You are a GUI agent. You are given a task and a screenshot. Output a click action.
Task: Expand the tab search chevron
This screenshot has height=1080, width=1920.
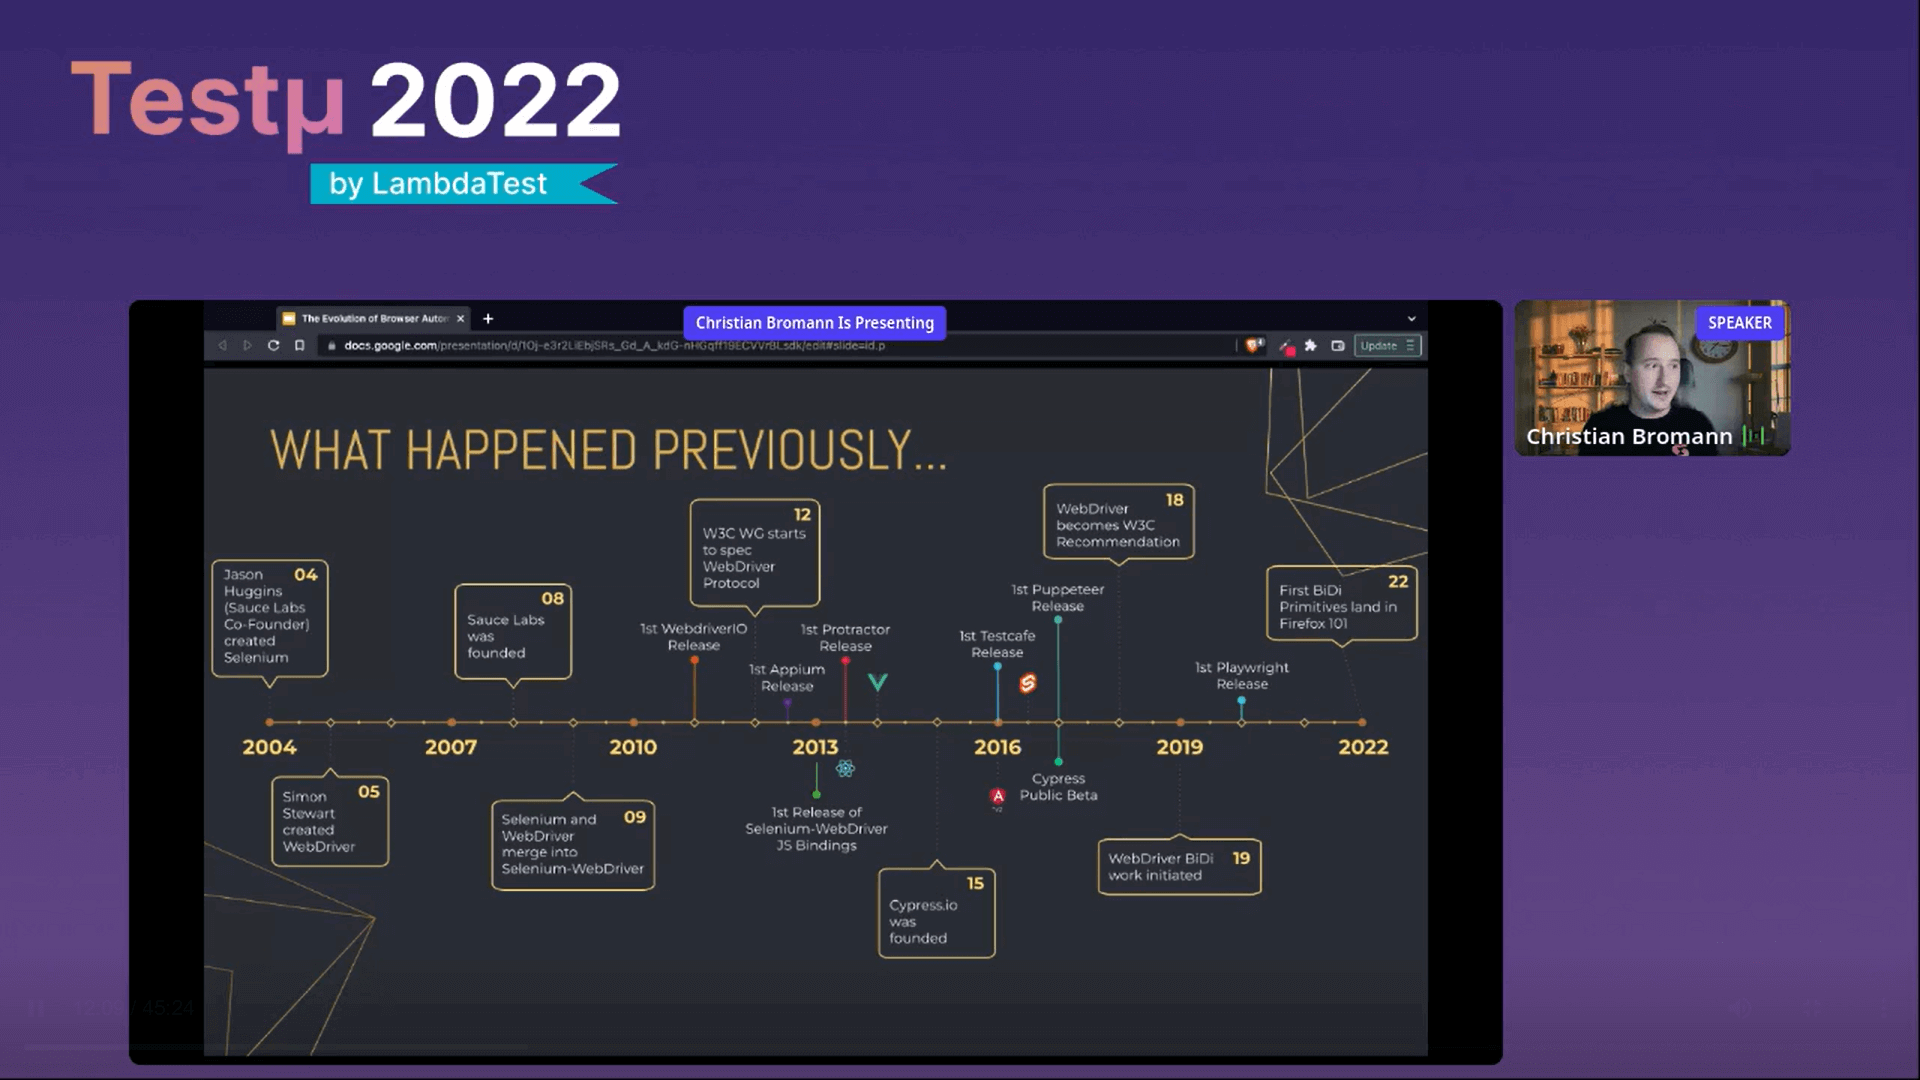[1412, 319]
